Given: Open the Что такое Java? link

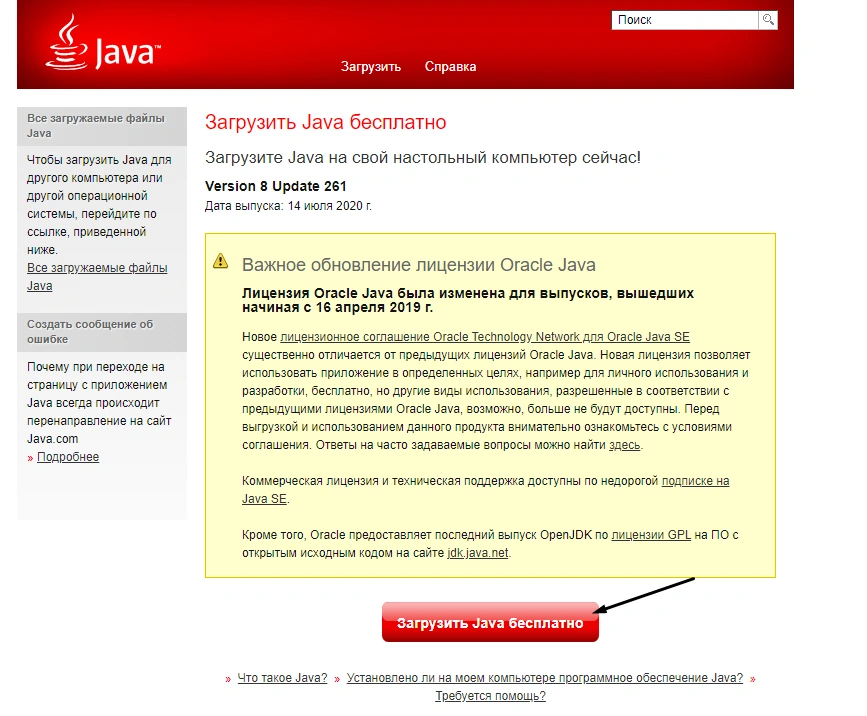Looking at the screenshot, I should tap(282, 678).
